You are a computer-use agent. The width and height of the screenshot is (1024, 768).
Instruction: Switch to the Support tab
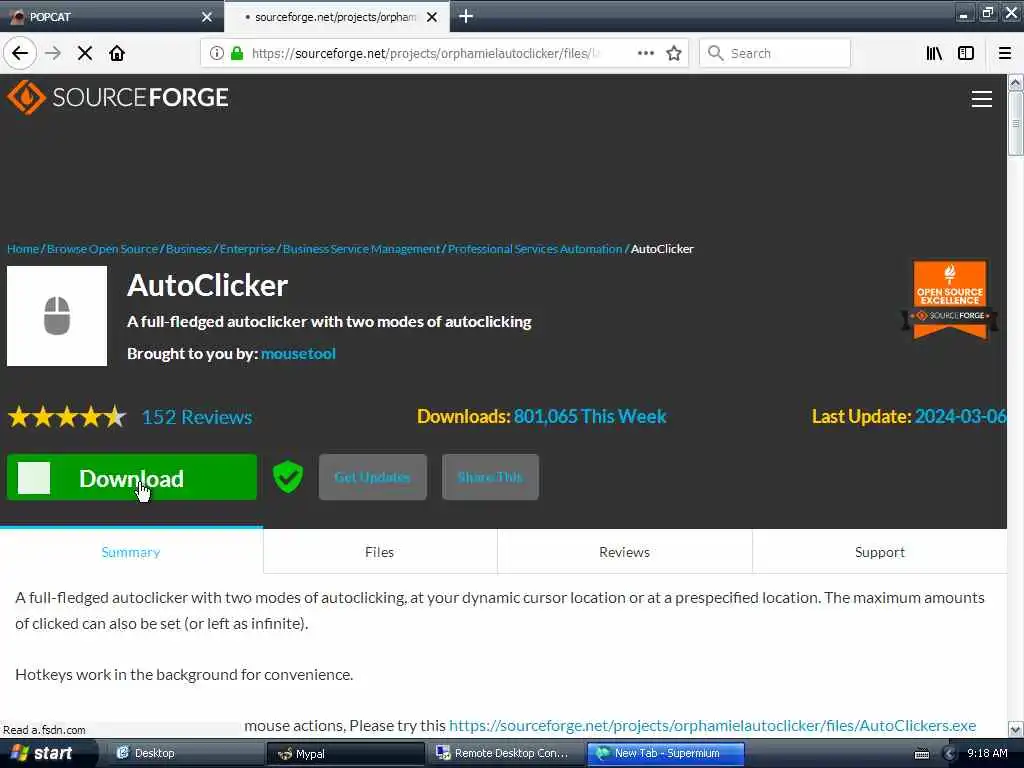pos(880,552)
